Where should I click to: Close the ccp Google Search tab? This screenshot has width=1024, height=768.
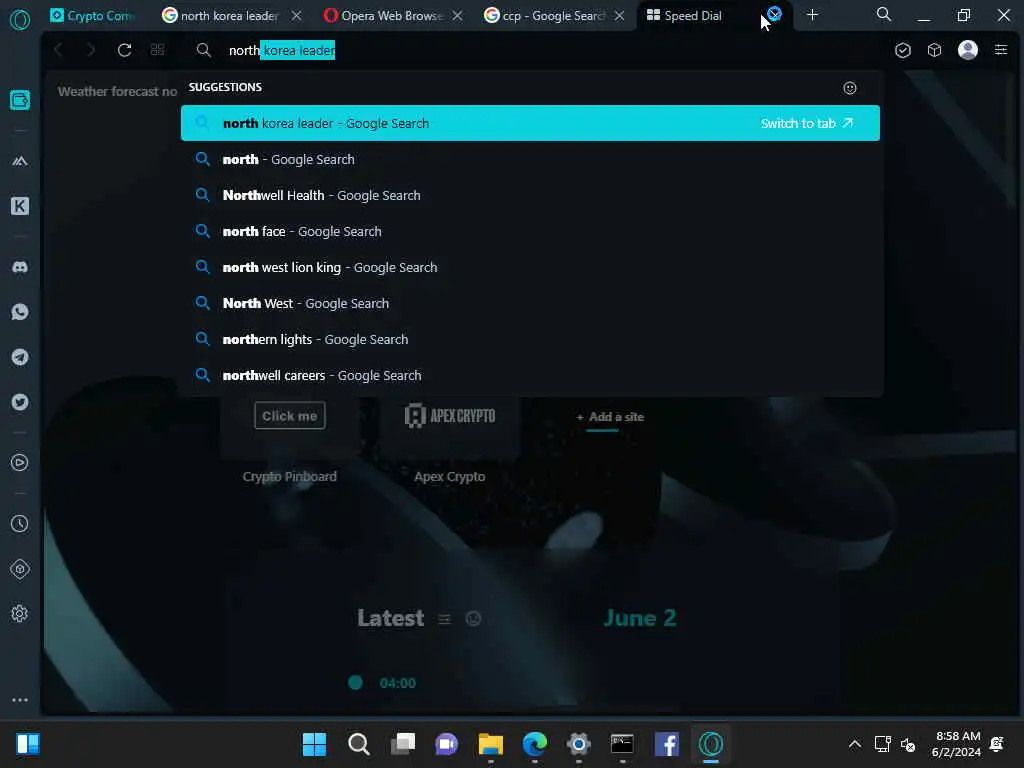click(619, 15)
